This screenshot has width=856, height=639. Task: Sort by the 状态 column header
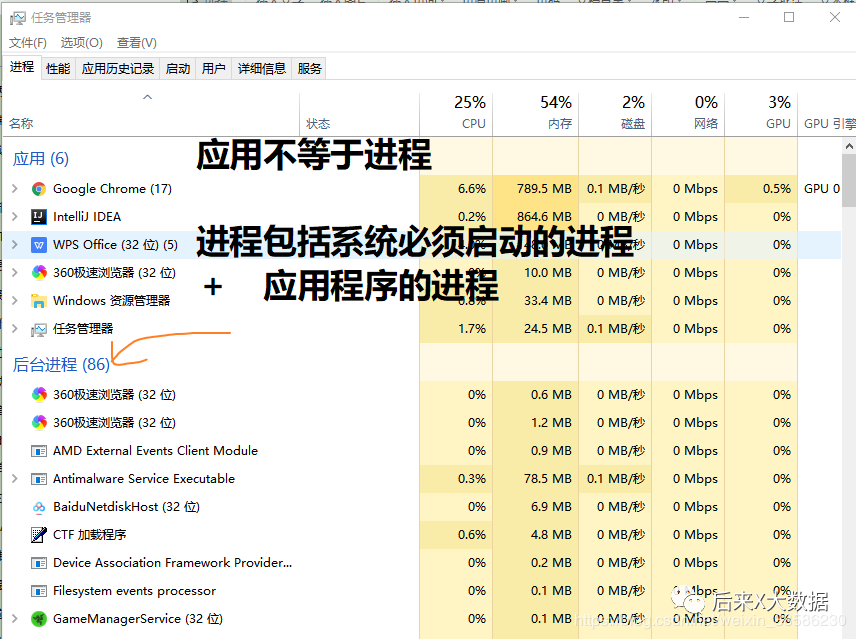(x=360, y=114)
